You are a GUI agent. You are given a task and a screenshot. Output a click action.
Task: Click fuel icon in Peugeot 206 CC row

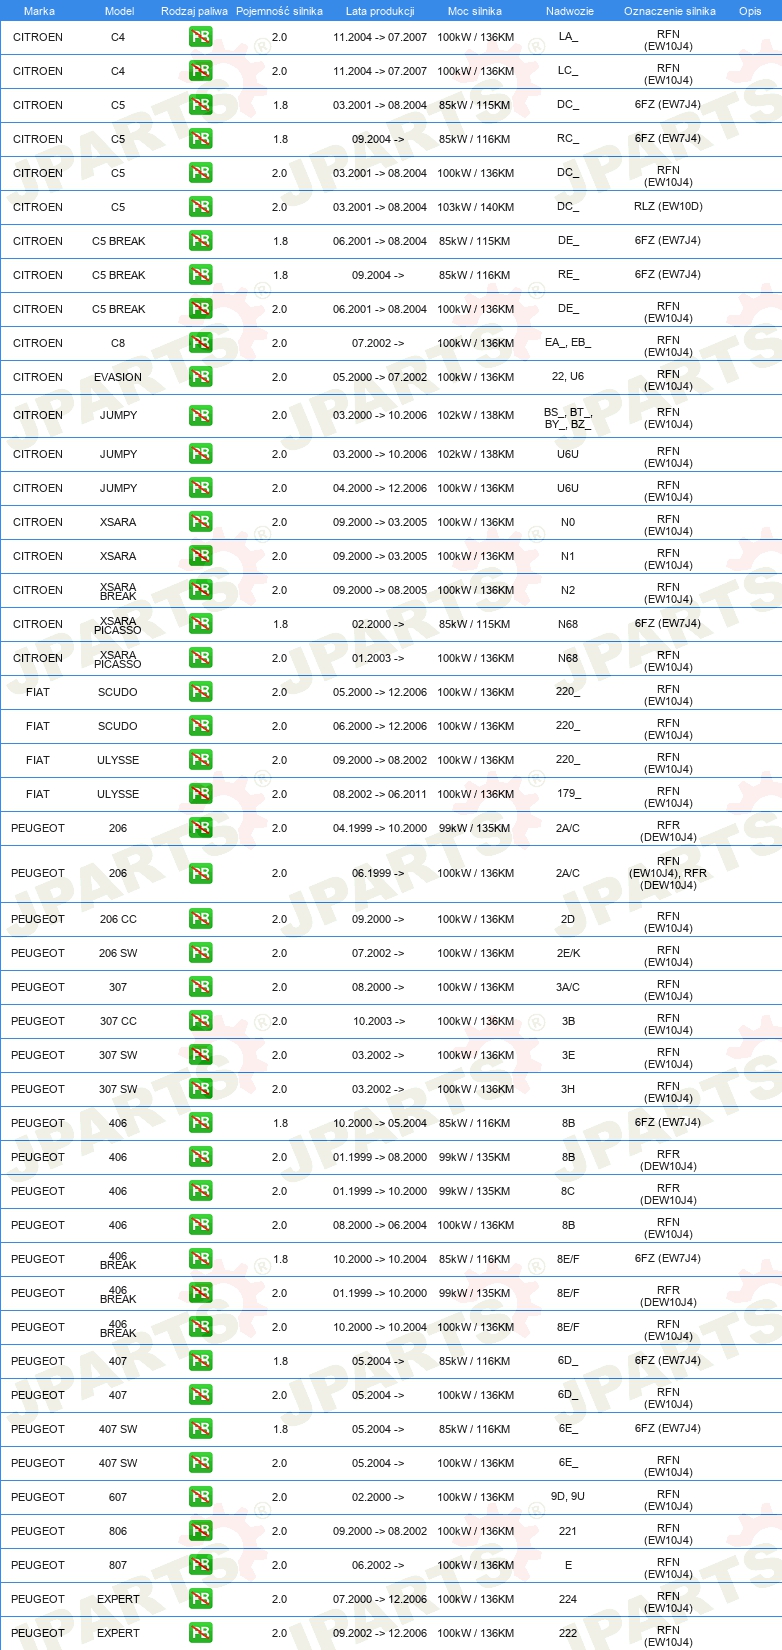click(x=201, y=919)
